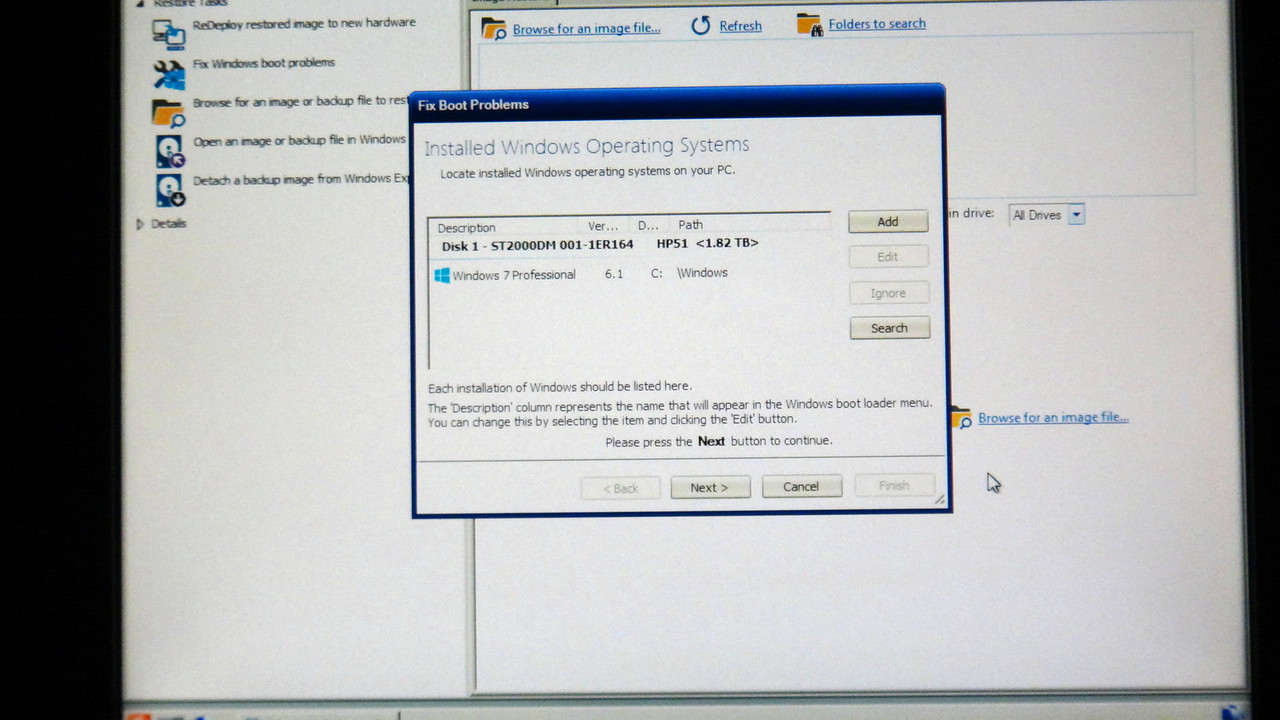Click the Windows logo icon beside Windows 7 Professional

442,275
